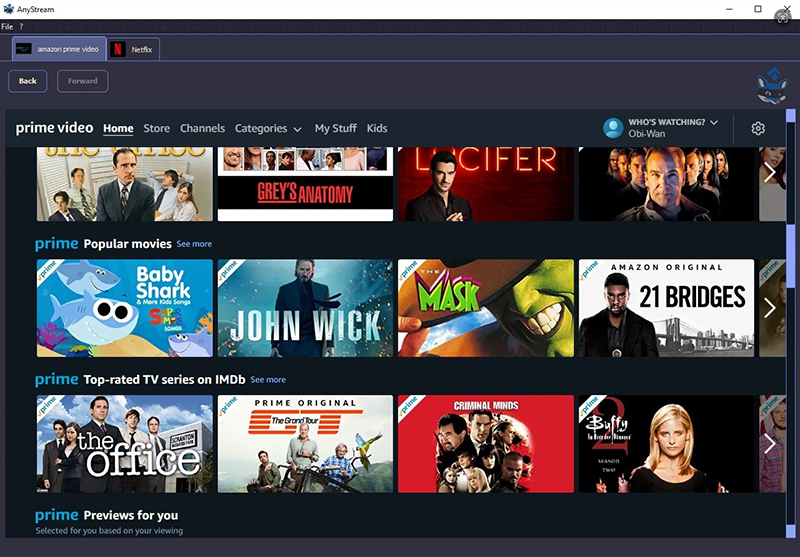Open the settings gear in Prime Video
The image size is (800, 557).
click(758, 128)
